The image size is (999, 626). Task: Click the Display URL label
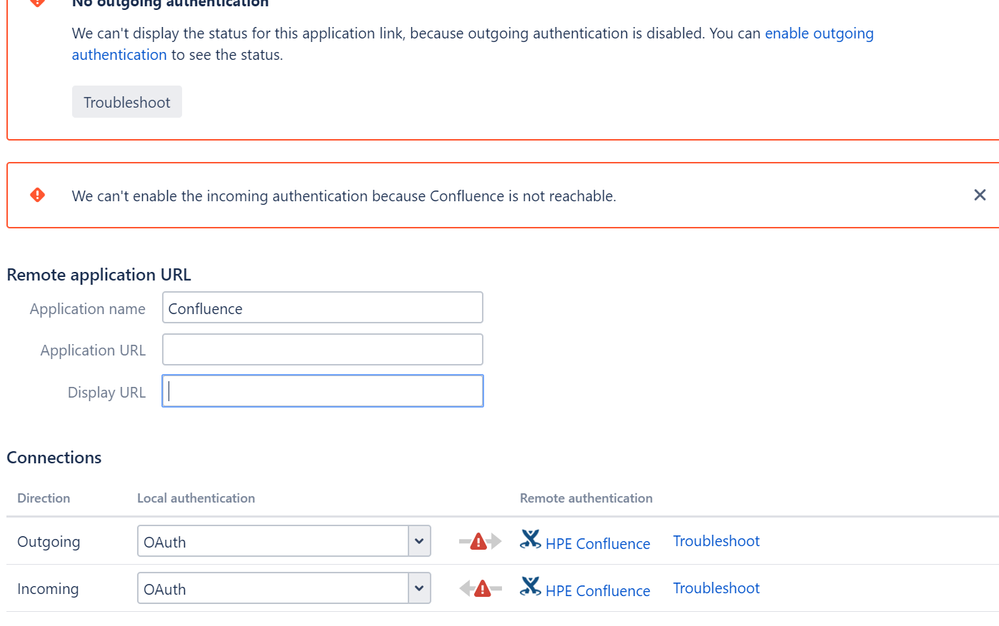pos(106,392)
